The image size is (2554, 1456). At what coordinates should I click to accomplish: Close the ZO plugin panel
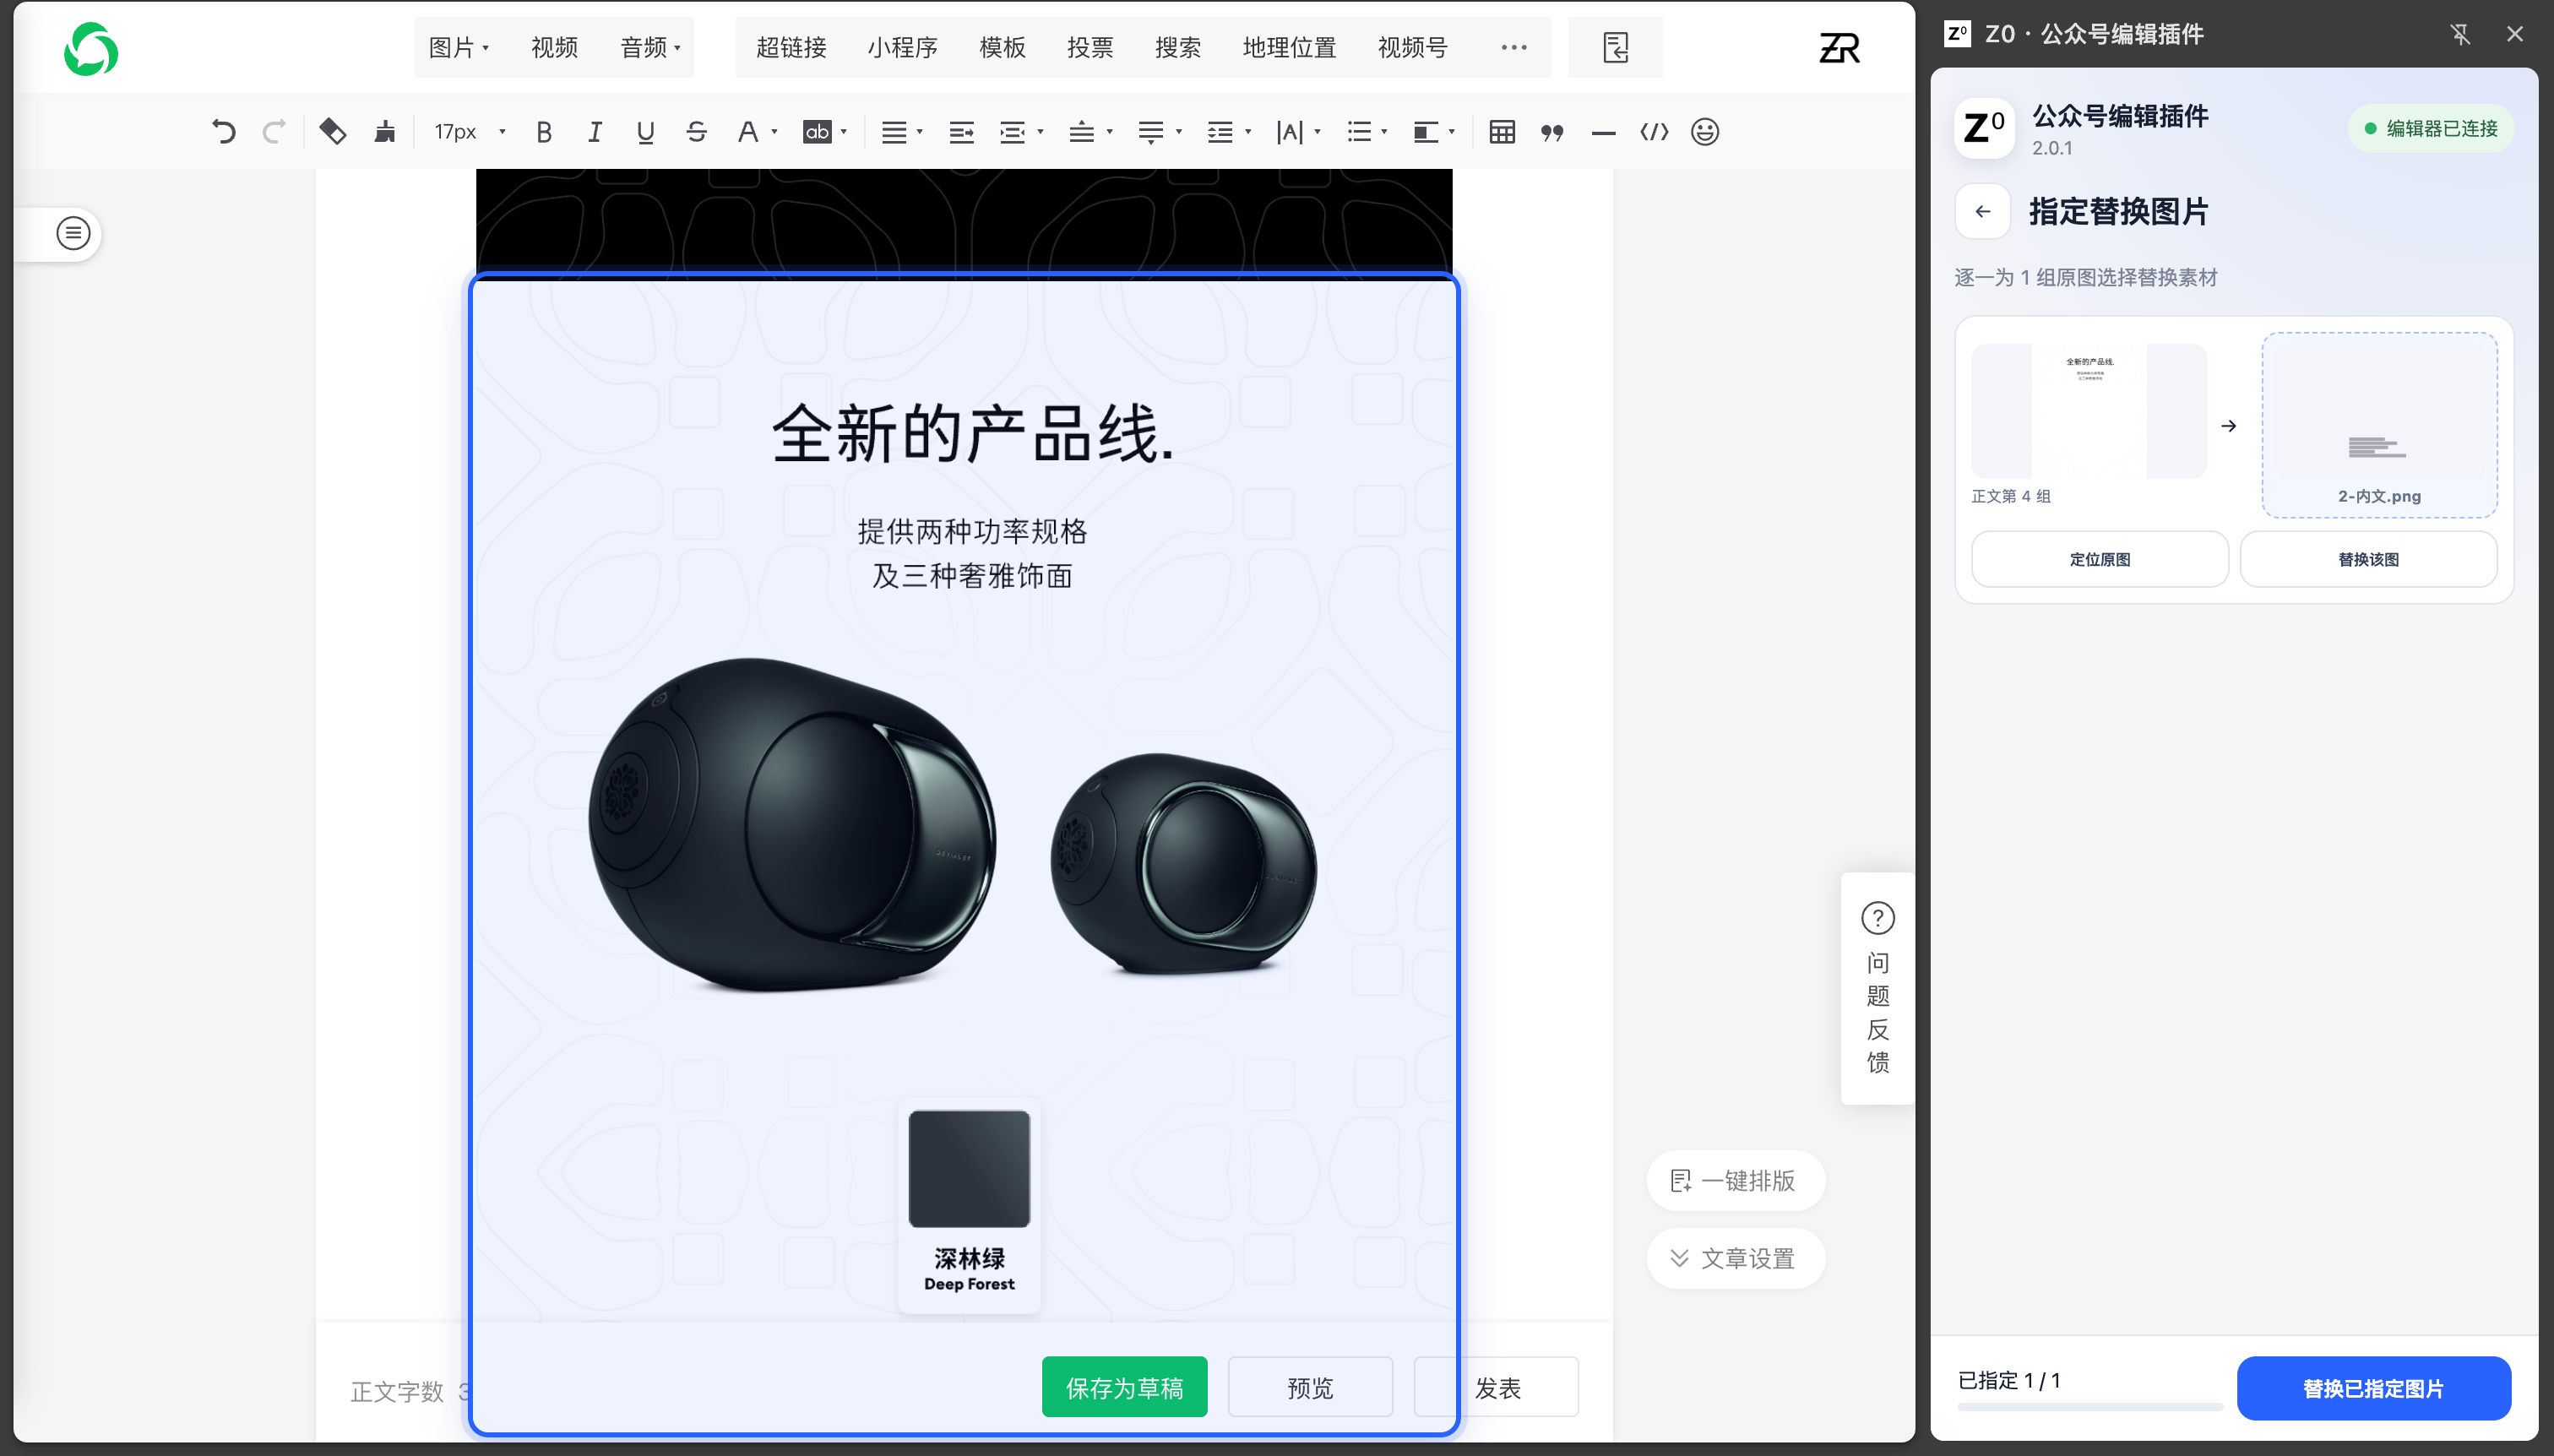[x=2515, y=34]
